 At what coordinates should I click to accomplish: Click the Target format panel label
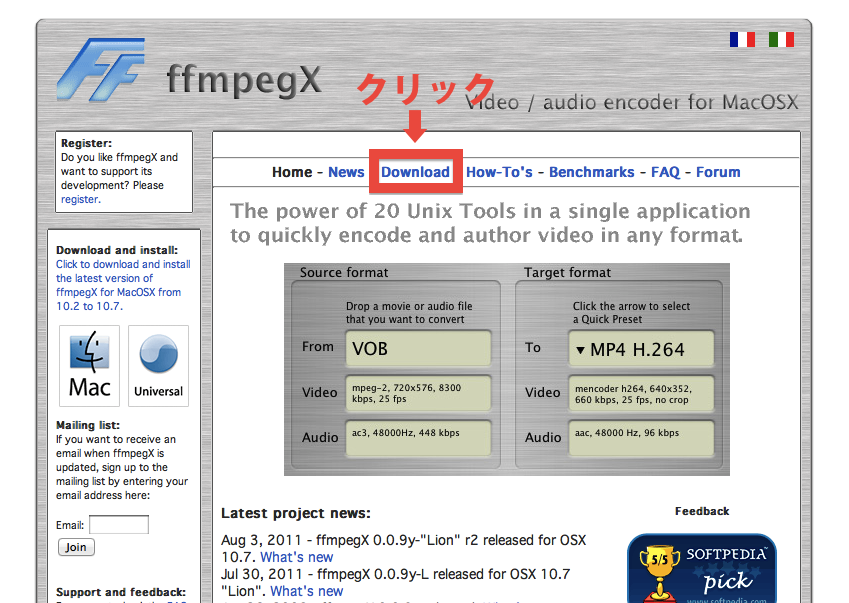click(567, 272)
